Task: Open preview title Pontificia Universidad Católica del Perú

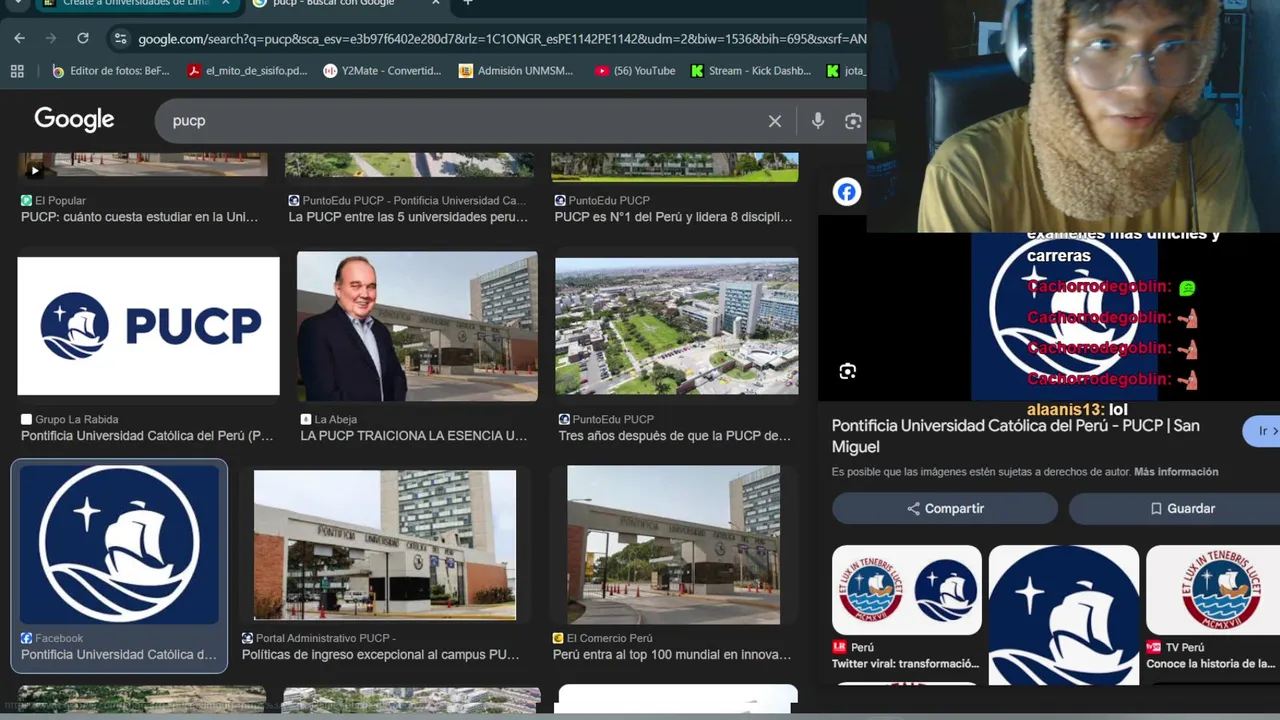Action: point(1015,436)
